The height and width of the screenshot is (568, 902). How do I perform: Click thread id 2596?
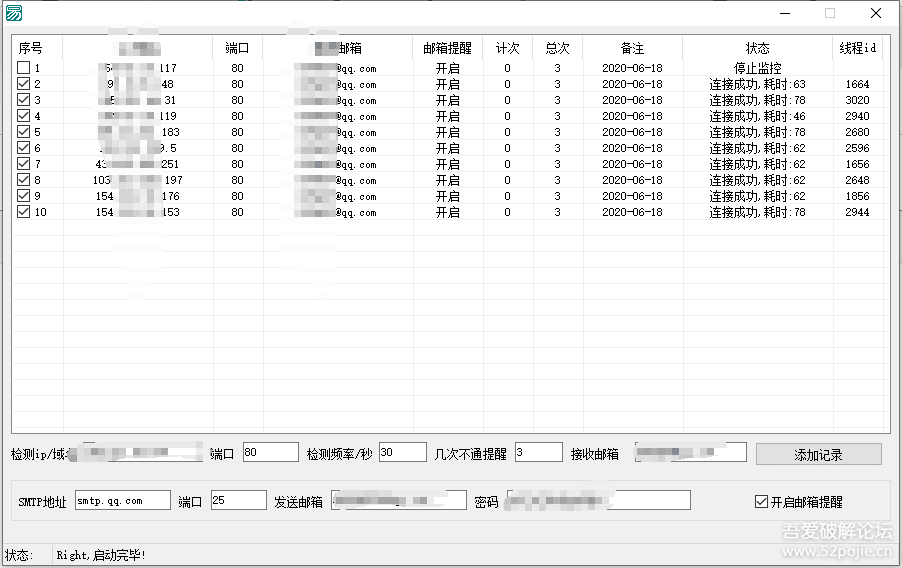point(857,148)
